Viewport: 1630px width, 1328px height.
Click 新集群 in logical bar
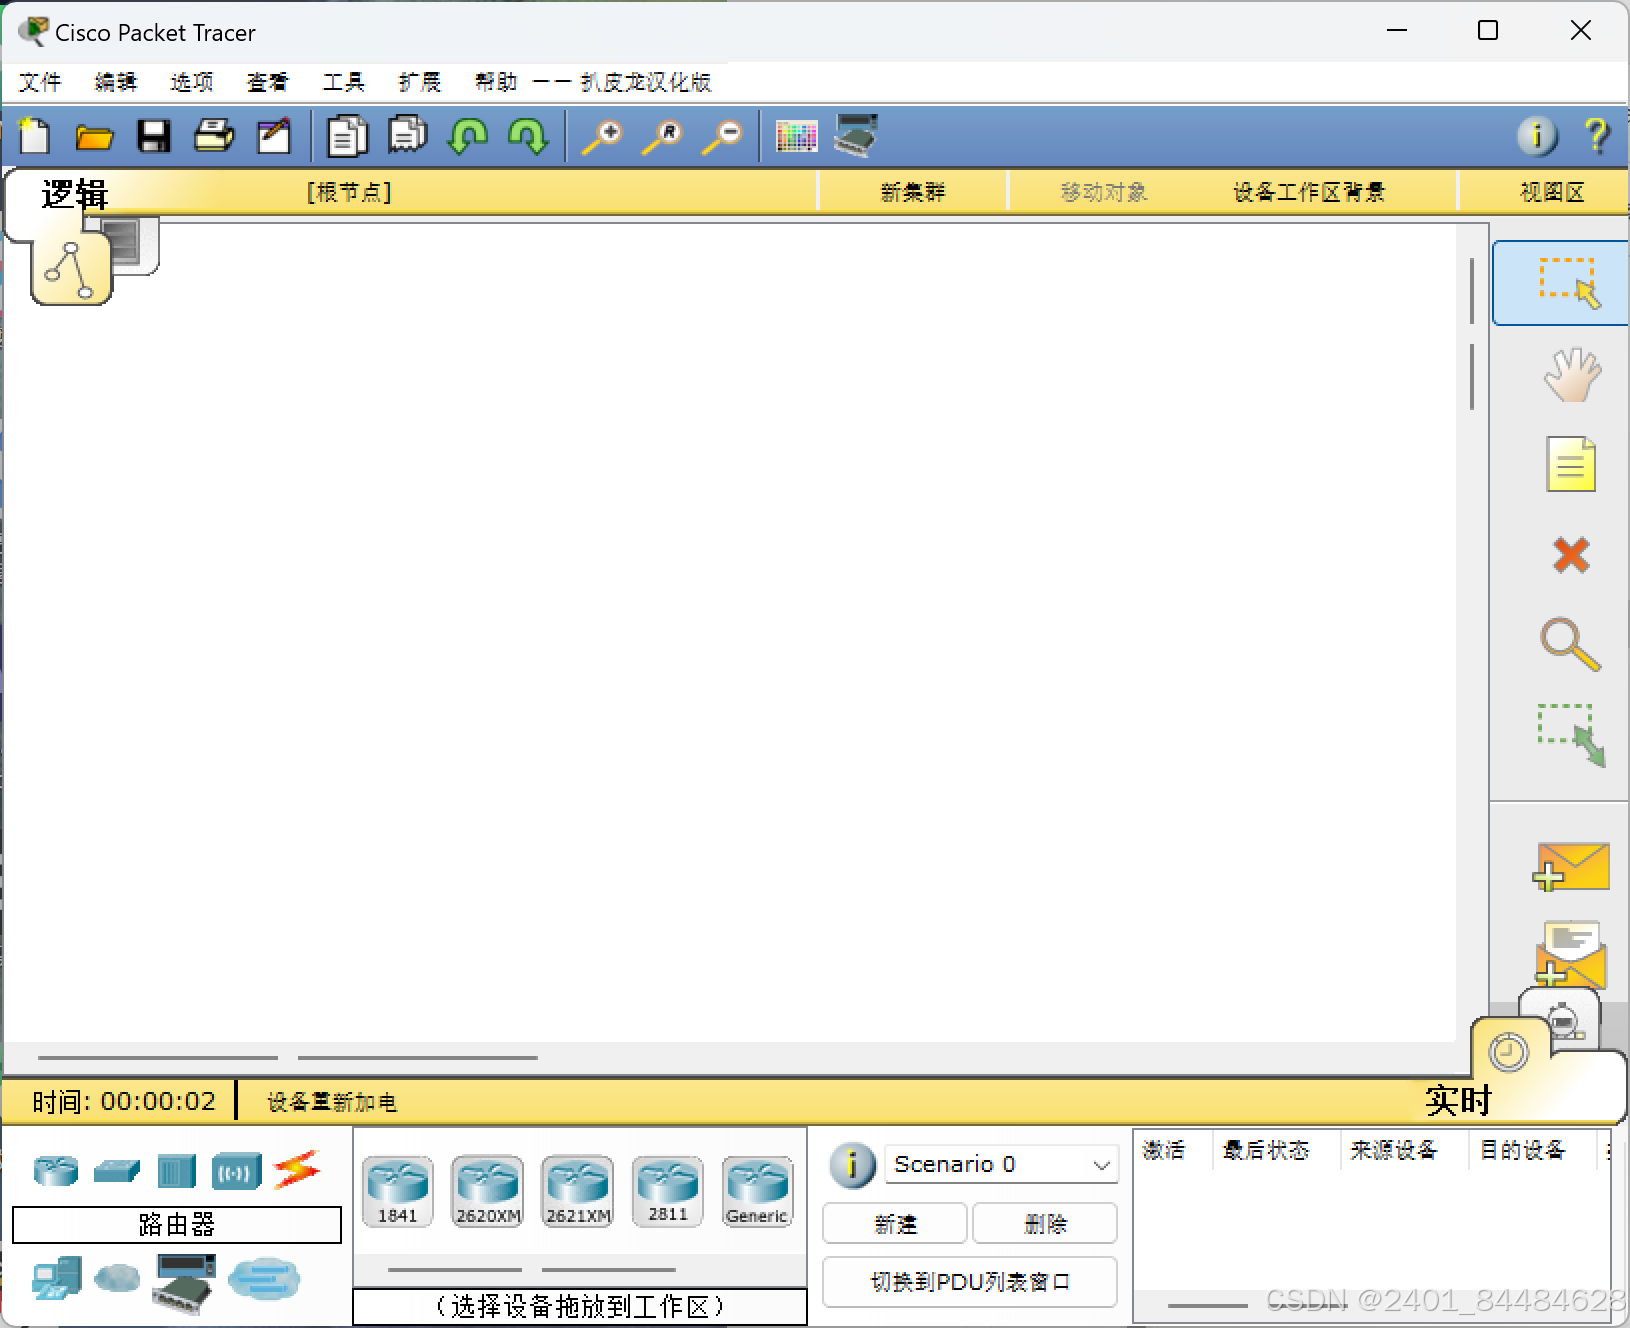point(913,192)
